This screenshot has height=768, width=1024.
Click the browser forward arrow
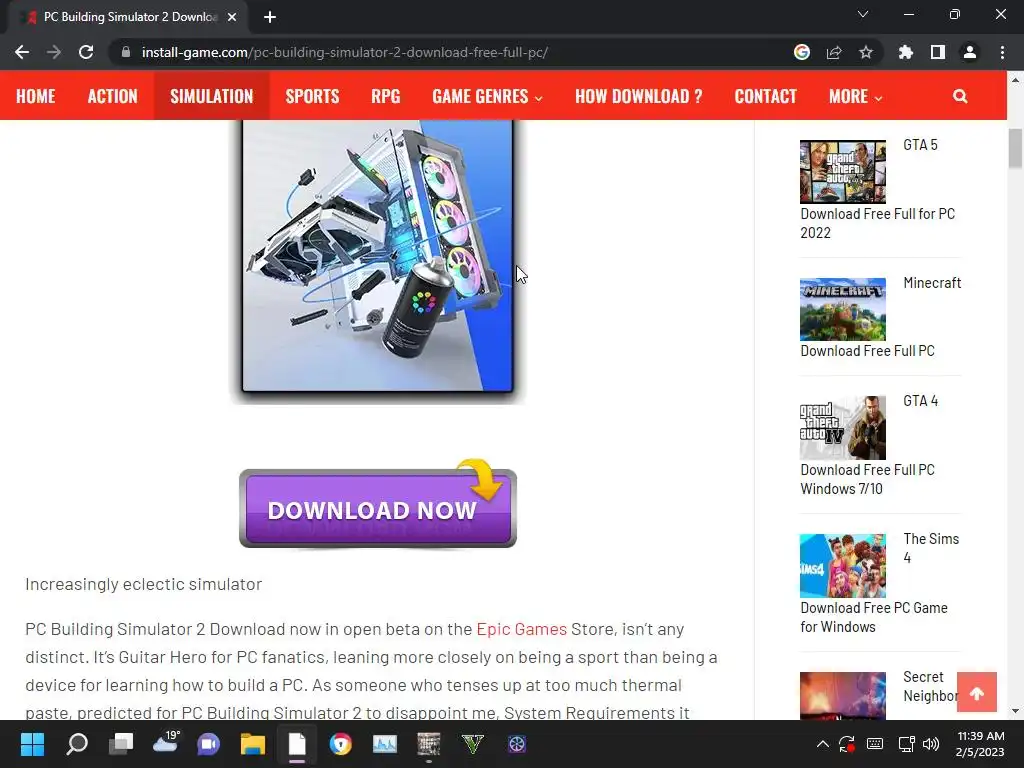point(54,52)
